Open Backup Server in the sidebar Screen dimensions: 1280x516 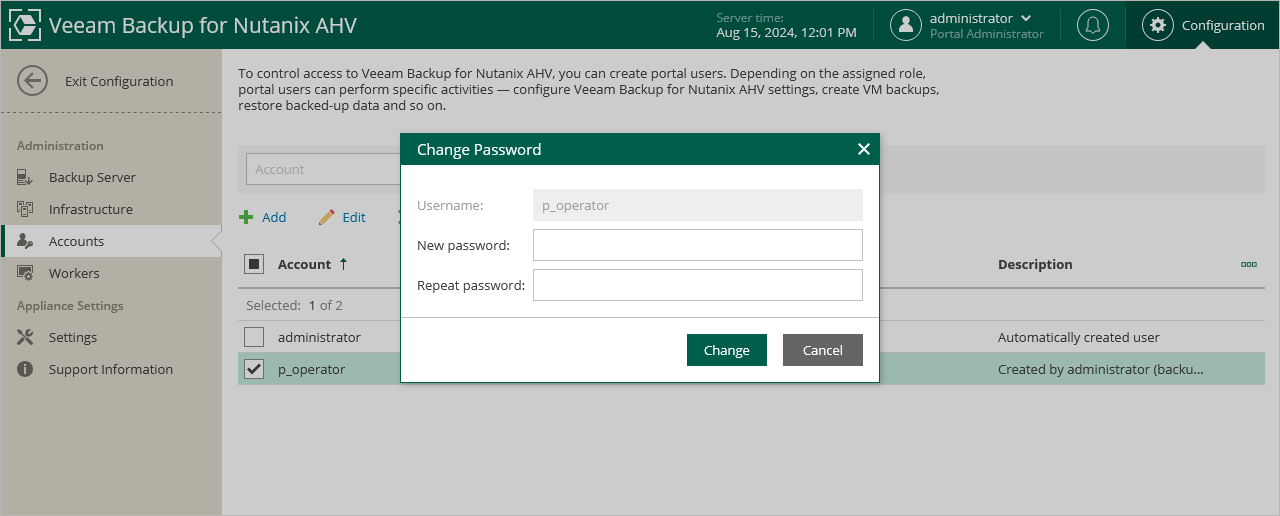coord(92,177)
